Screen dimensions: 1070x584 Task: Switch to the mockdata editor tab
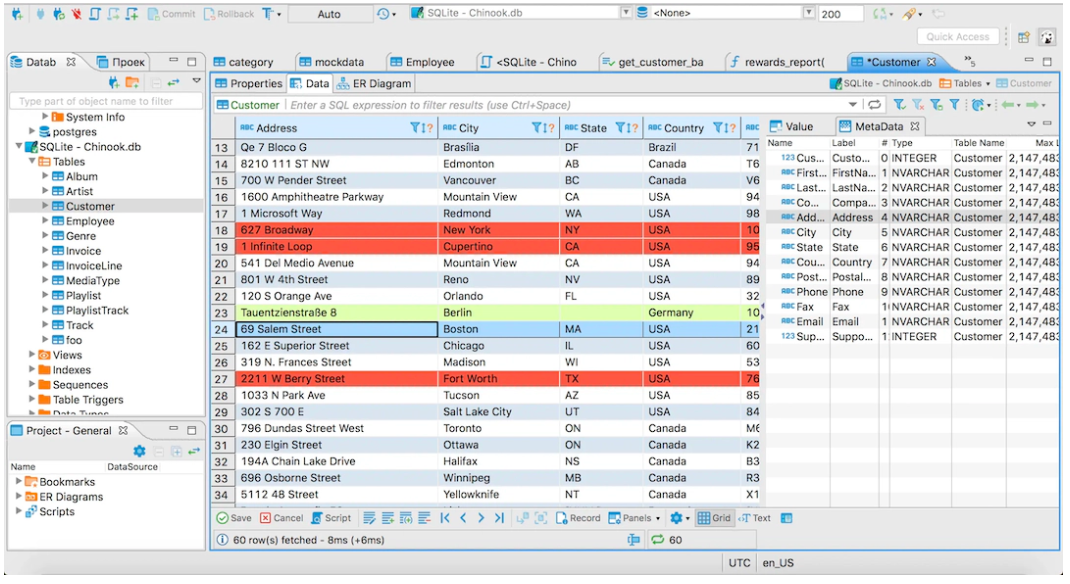tap(332, 62)
